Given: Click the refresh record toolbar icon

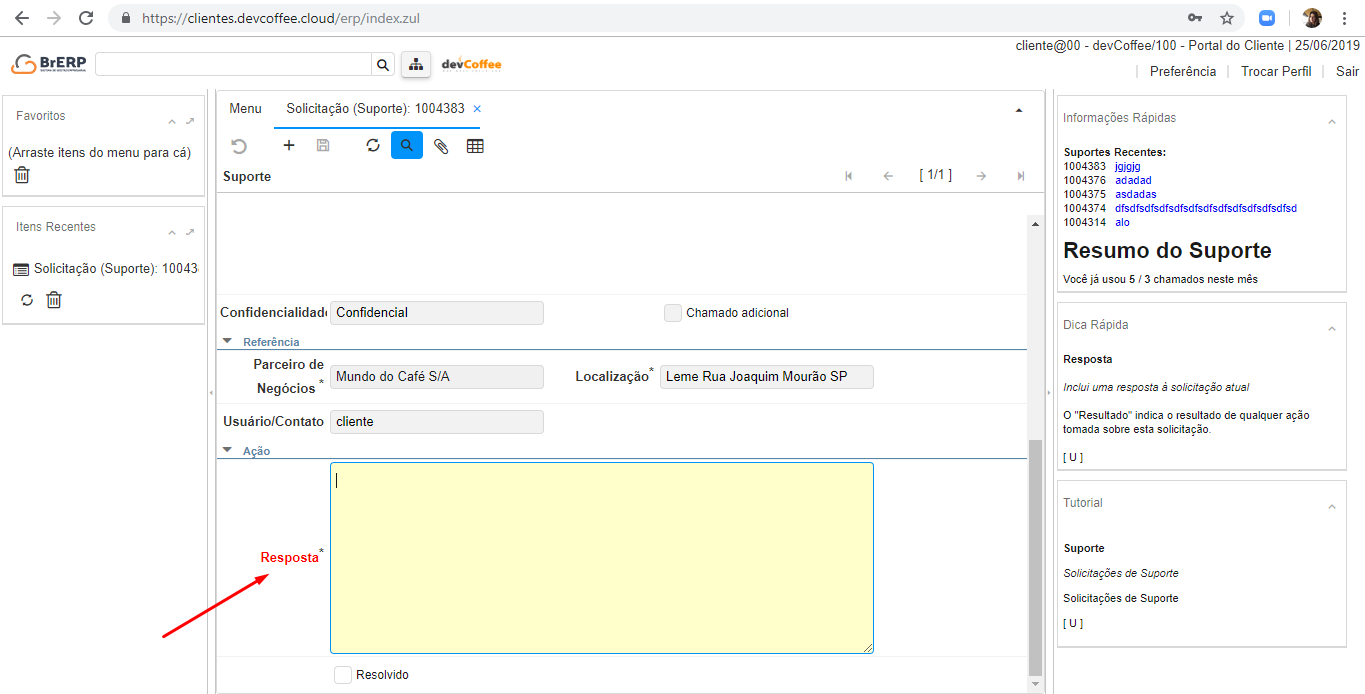Looking at the screenshot, I should pyautogui.click(x=373, y=146).
